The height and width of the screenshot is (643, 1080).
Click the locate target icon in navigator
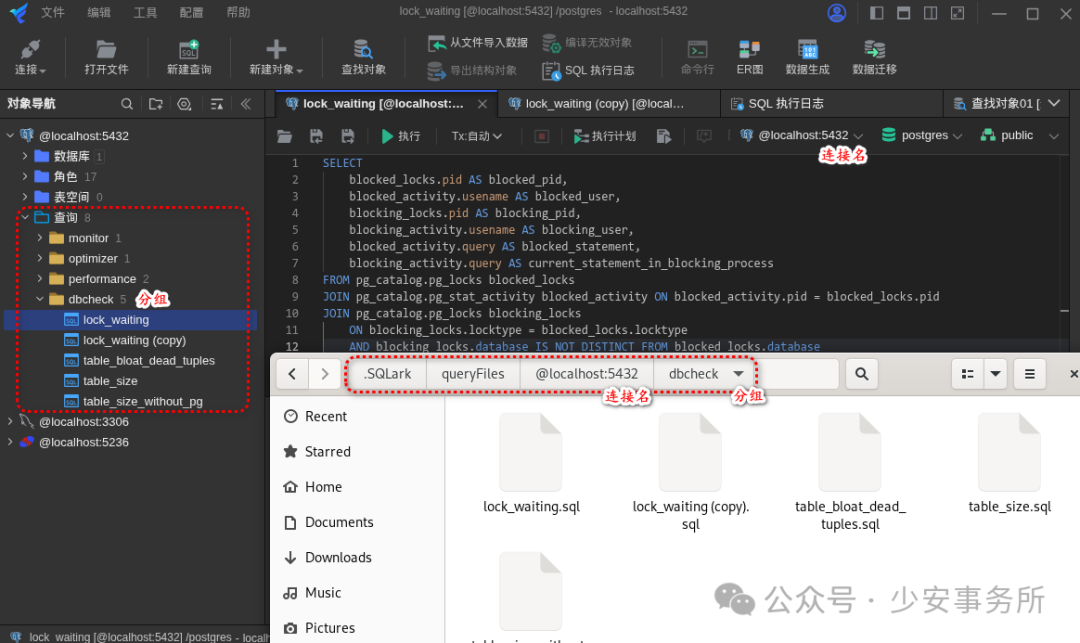pos(184,104)
